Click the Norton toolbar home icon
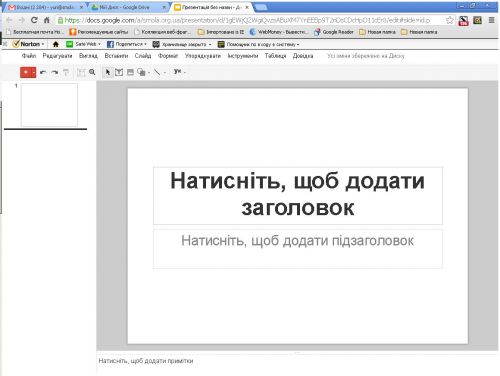500x376 pixels. pyautogui.click(x=56, y=44)
